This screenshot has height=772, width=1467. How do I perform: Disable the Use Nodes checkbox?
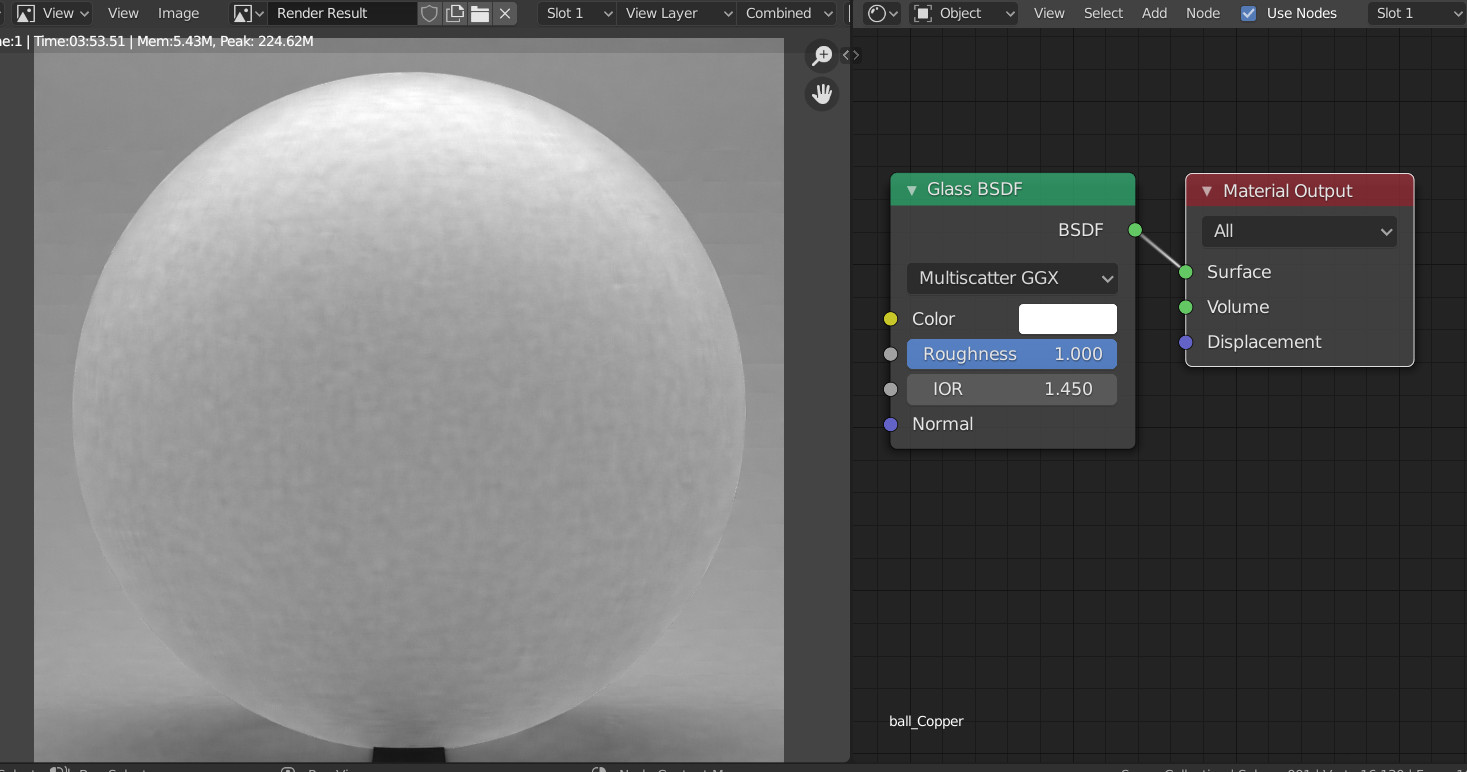[1248, 13]
